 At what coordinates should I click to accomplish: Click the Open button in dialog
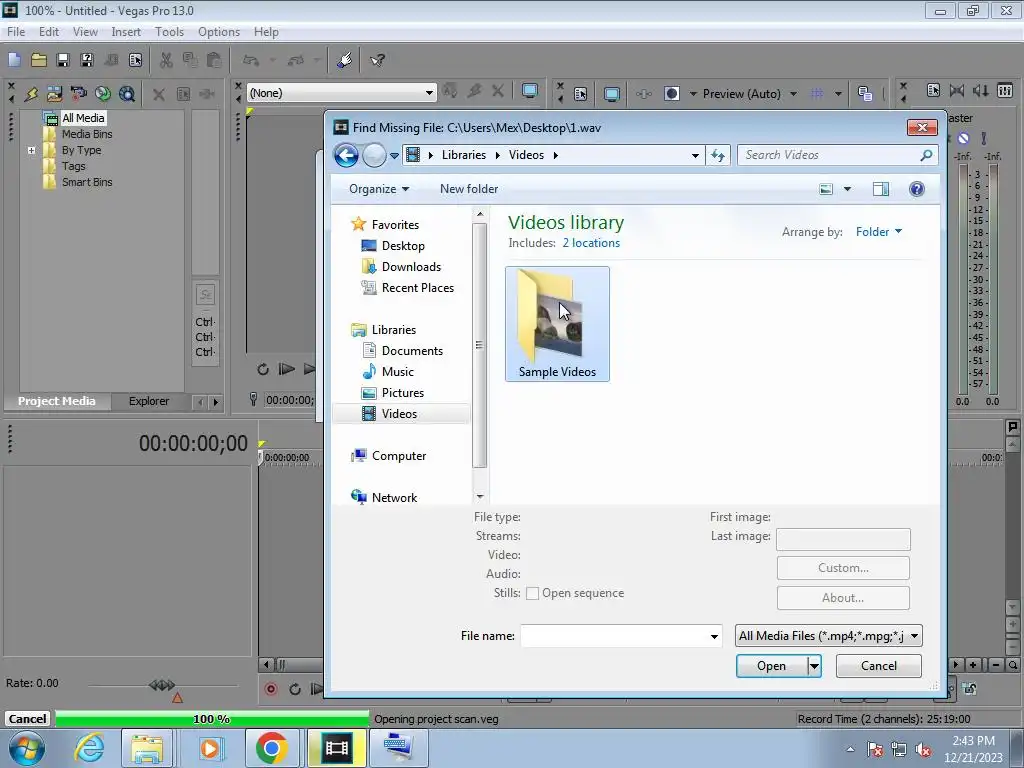point(771,666)
